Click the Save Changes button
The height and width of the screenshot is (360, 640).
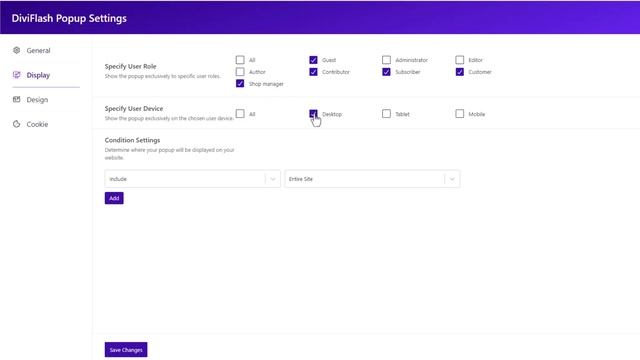pos(126,350)
